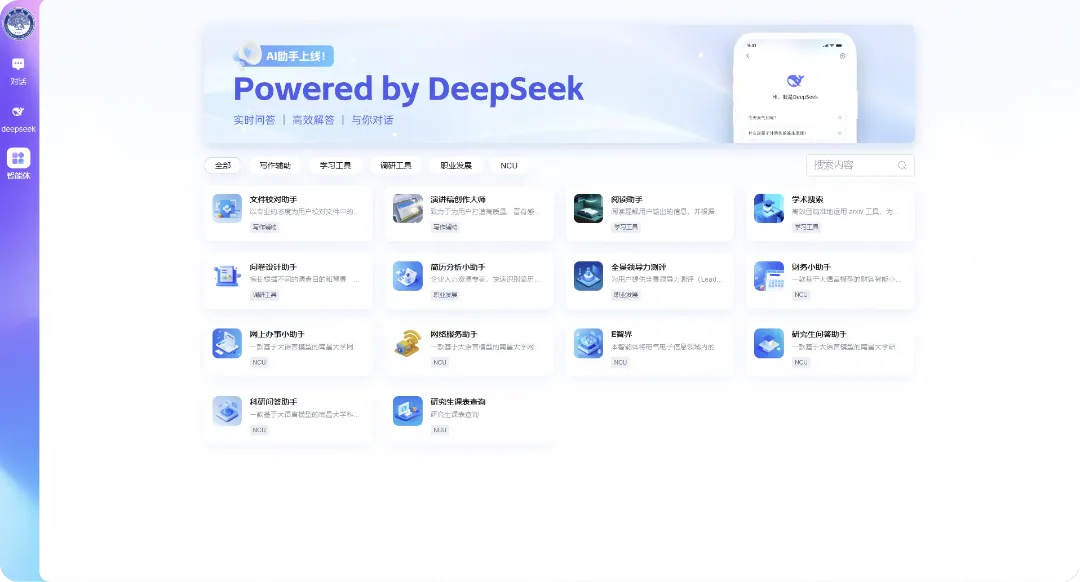1080x582 pixels.
Task: Open the 财务小助手 title
Action: click(x=811, y=267)
